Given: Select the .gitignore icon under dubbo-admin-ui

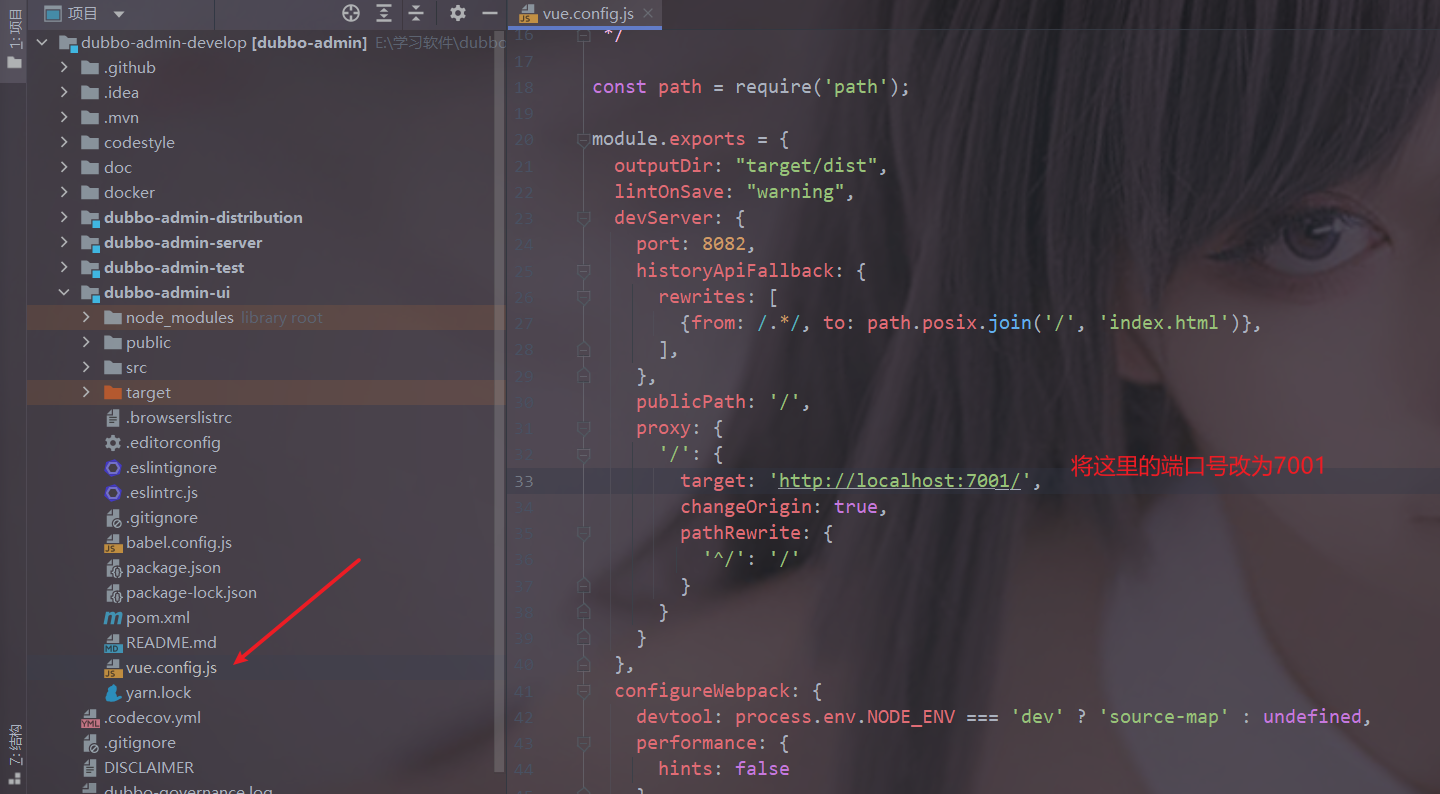Looking at the screenshot, I should [113, 518].
